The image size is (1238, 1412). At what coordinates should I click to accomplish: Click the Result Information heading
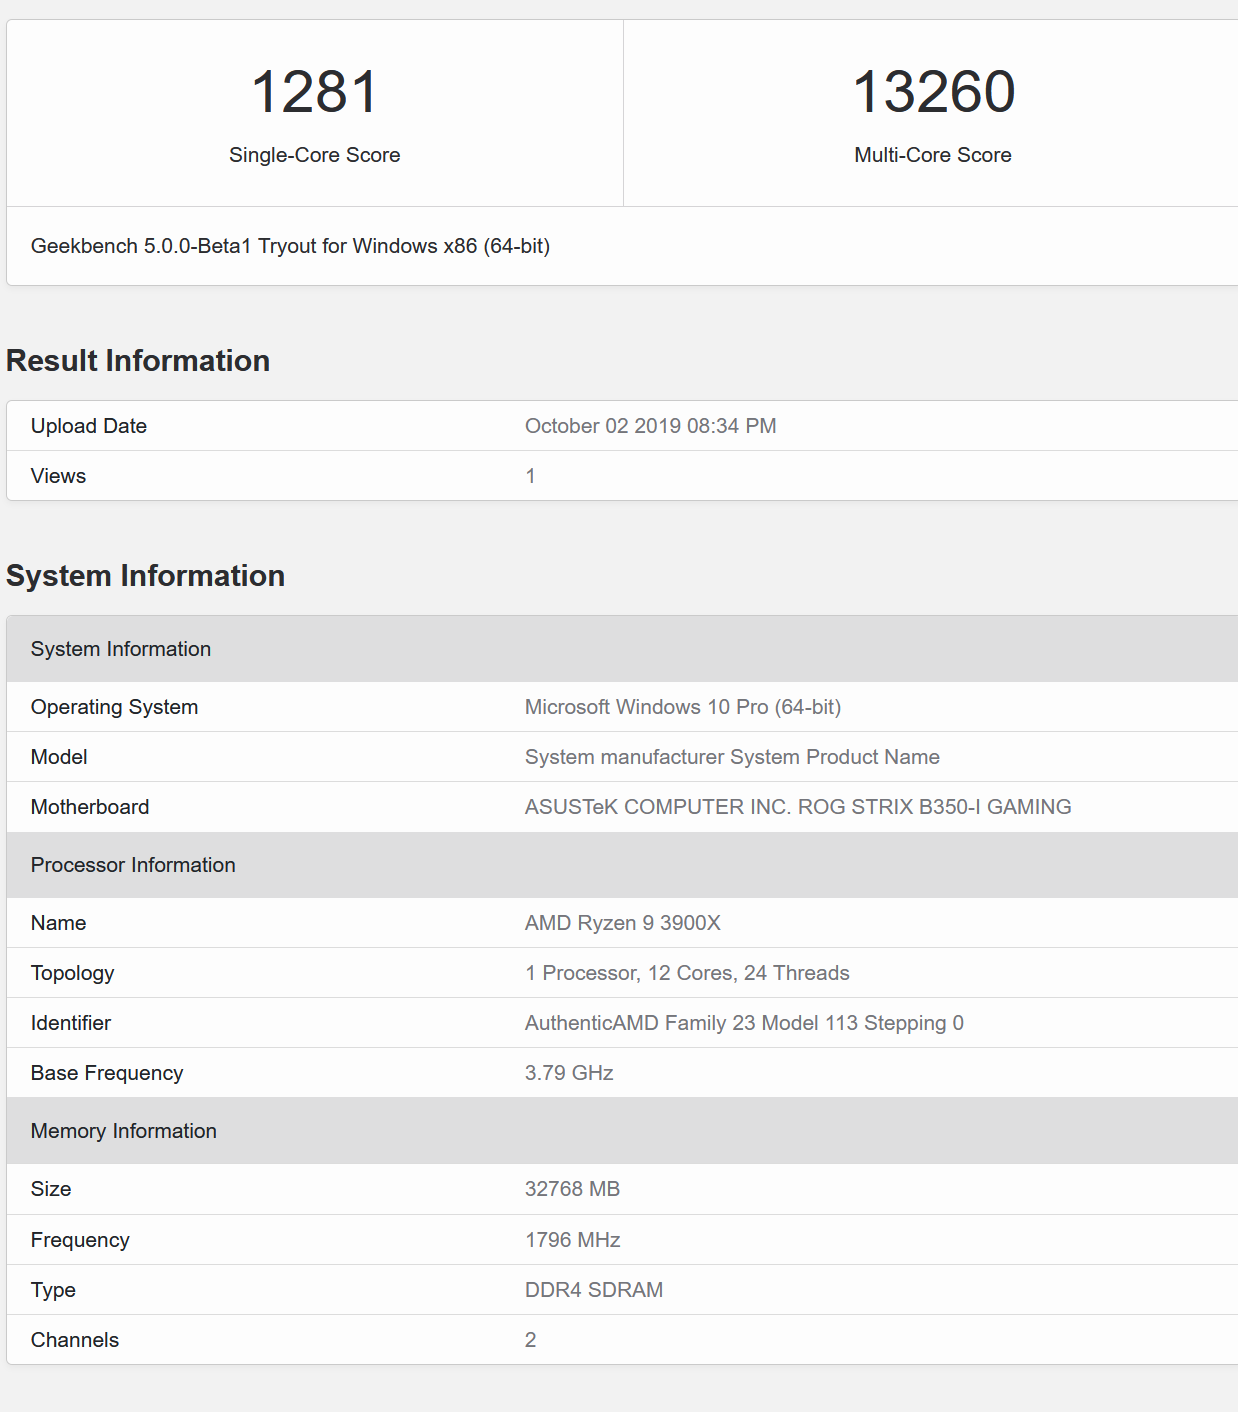[138, 361]
